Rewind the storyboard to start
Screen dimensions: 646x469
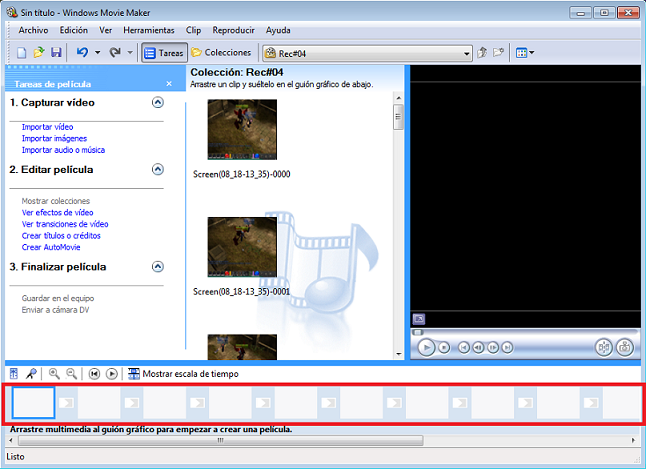(94, 374)
